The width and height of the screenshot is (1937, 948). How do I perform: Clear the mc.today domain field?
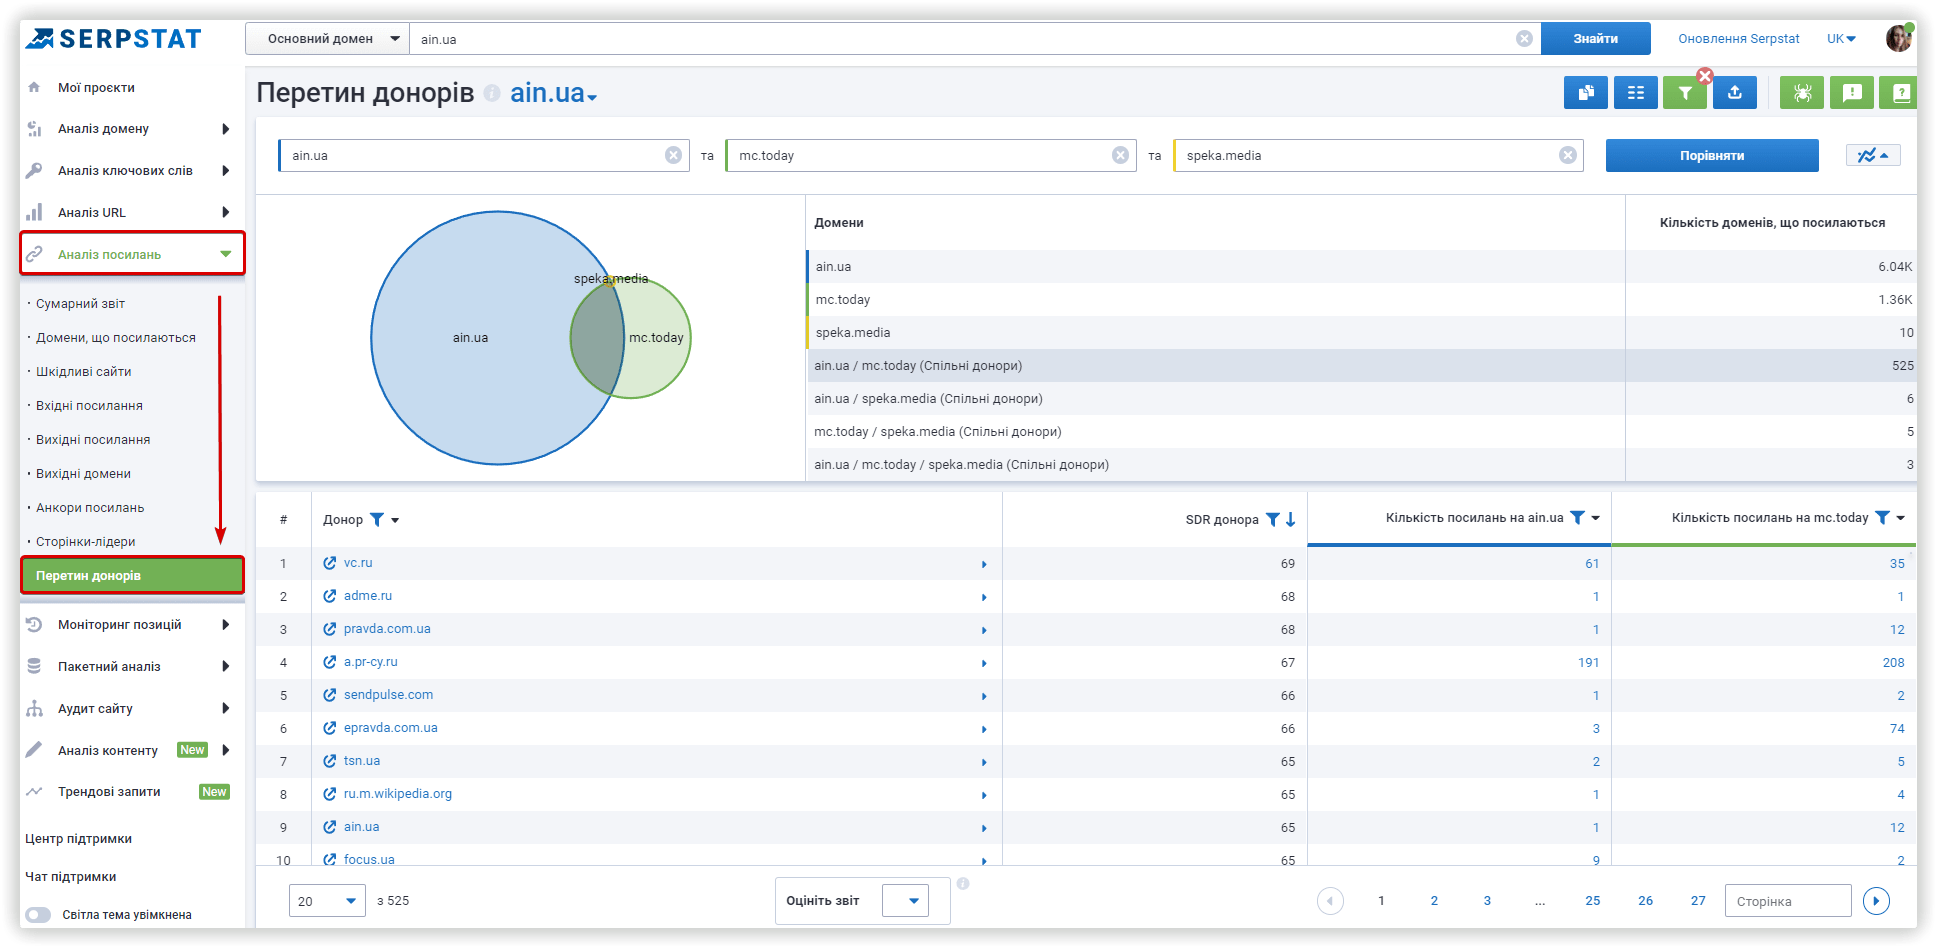pos(1120,155)
